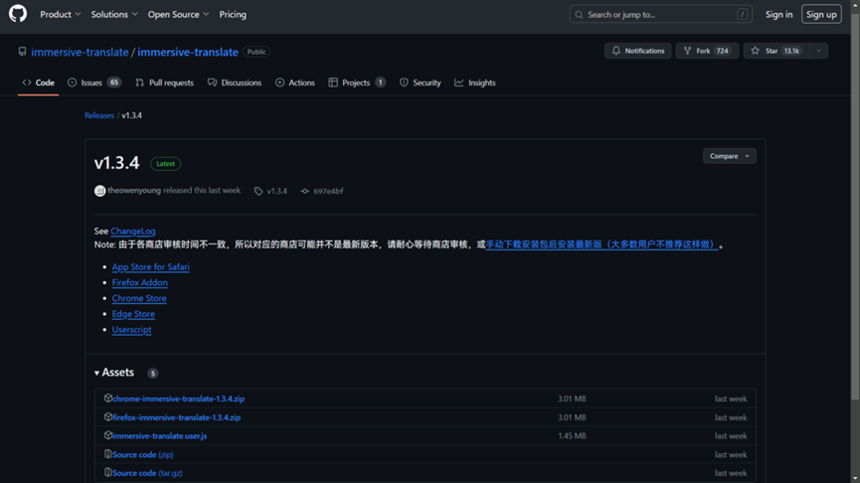Image resolution: width=860 pixels, height=483 pixels.
Task: Click file icon beside Source code (zip)
Action: [x=108, y=454]
